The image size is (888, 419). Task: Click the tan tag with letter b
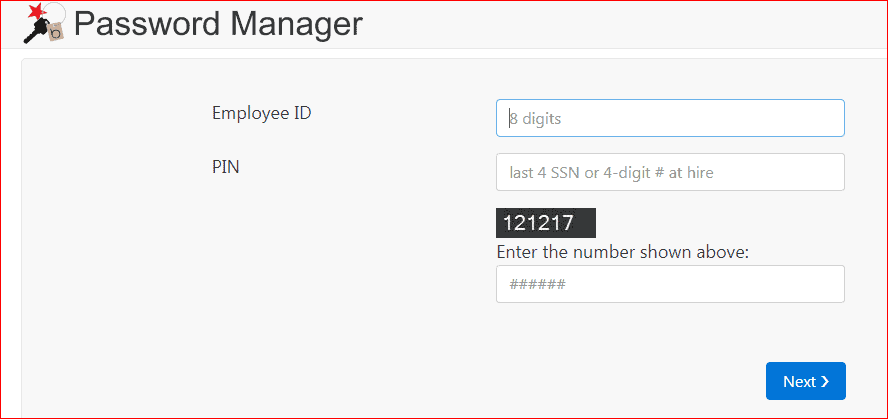pos(56,33)
